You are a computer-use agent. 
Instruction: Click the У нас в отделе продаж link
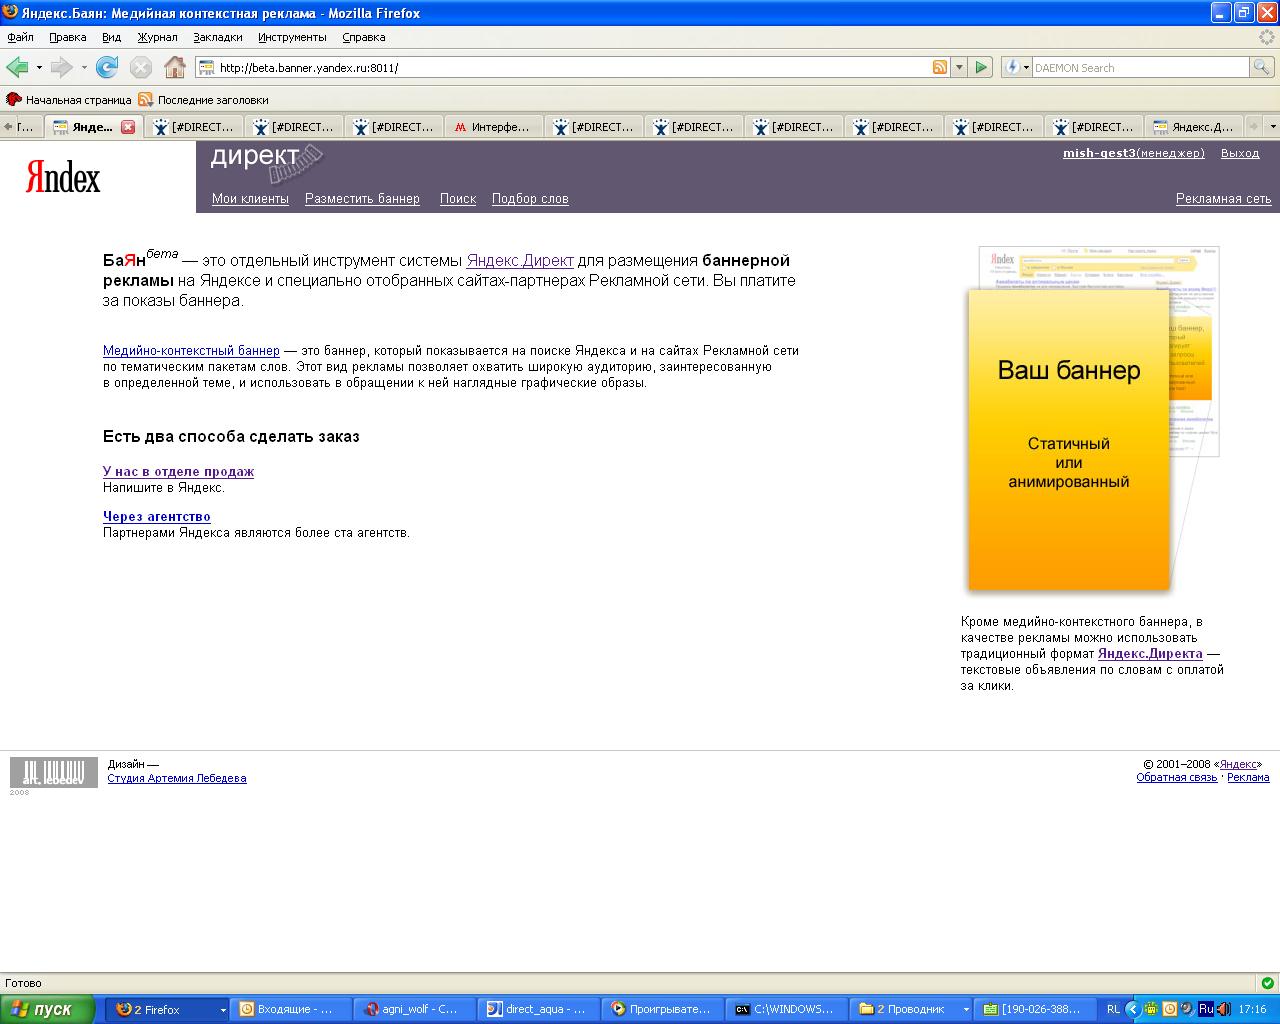178,472
